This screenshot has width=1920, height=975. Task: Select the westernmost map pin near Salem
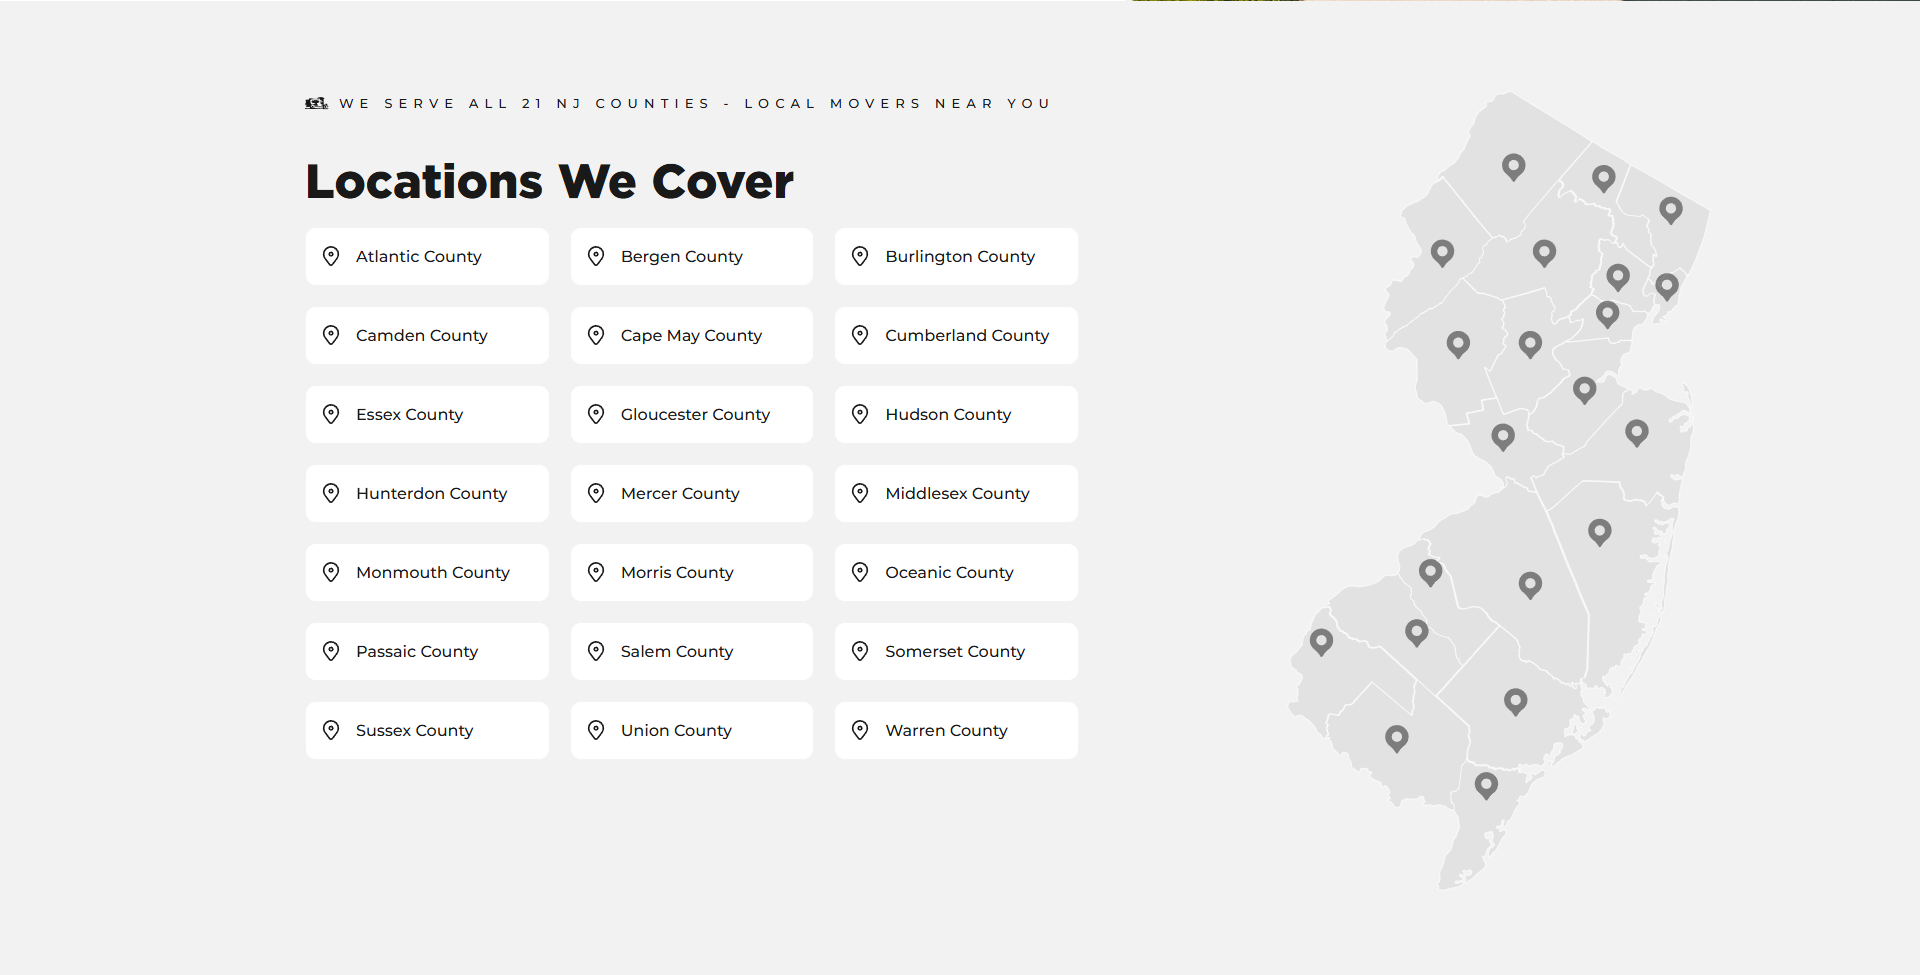(1321, 642)
